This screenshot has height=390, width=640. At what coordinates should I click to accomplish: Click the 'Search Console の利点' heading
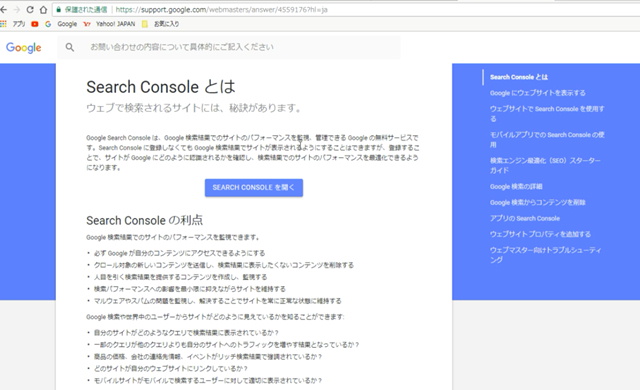pyautogui.click(x=144, y=220)
